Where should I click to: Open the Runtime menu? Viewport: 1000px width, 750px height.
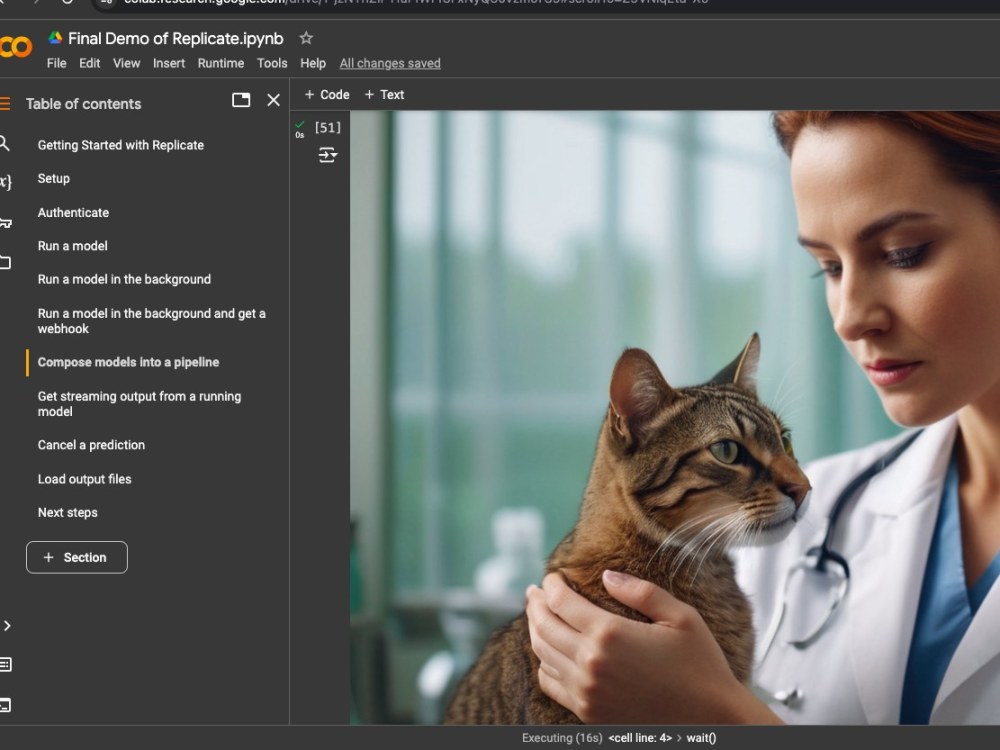tap(220, 63)
